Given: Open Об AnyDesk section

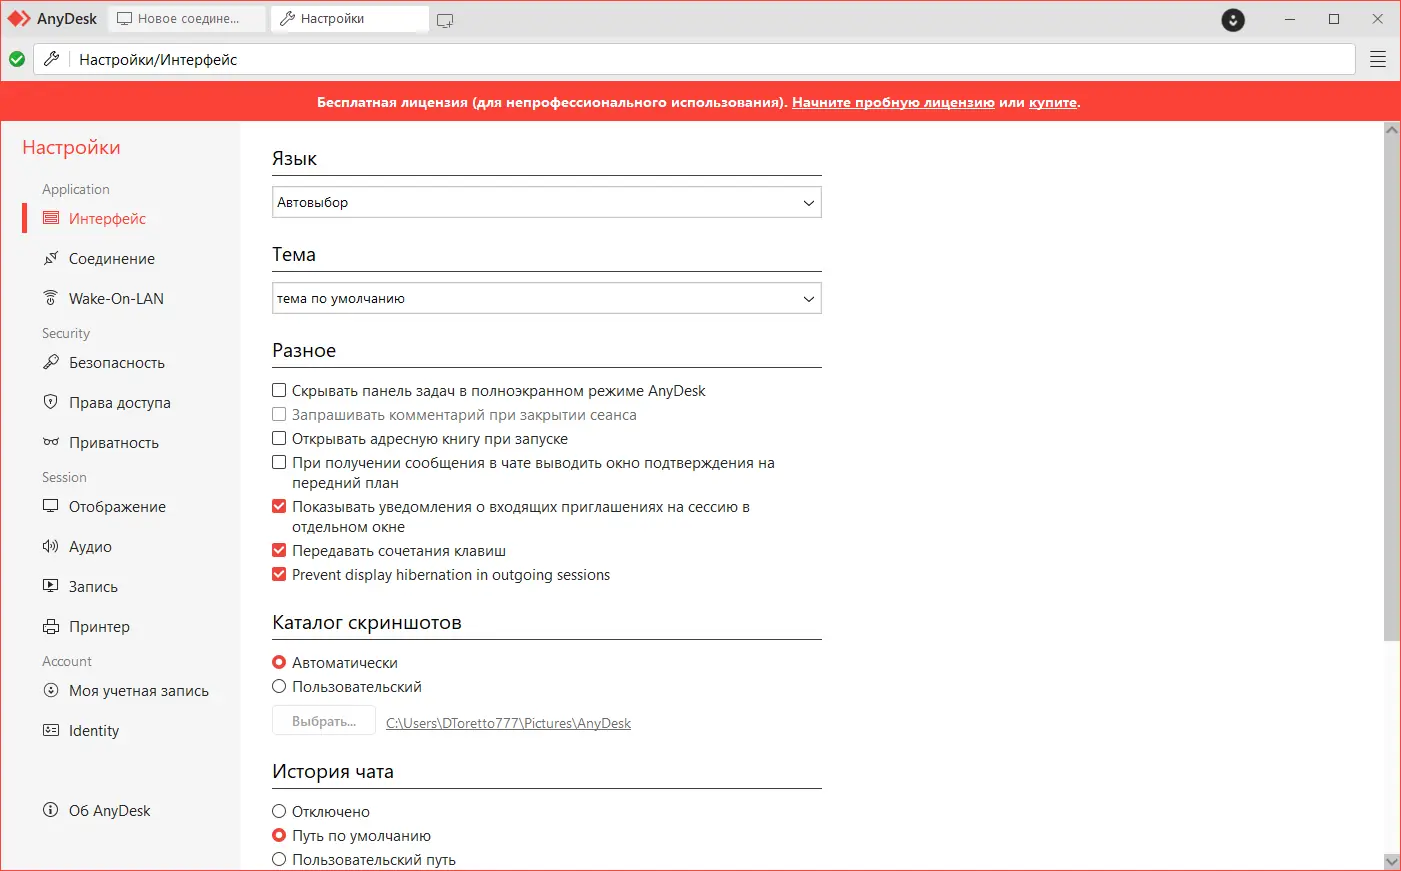Looking at the screenshot, I should pos(109,810).
